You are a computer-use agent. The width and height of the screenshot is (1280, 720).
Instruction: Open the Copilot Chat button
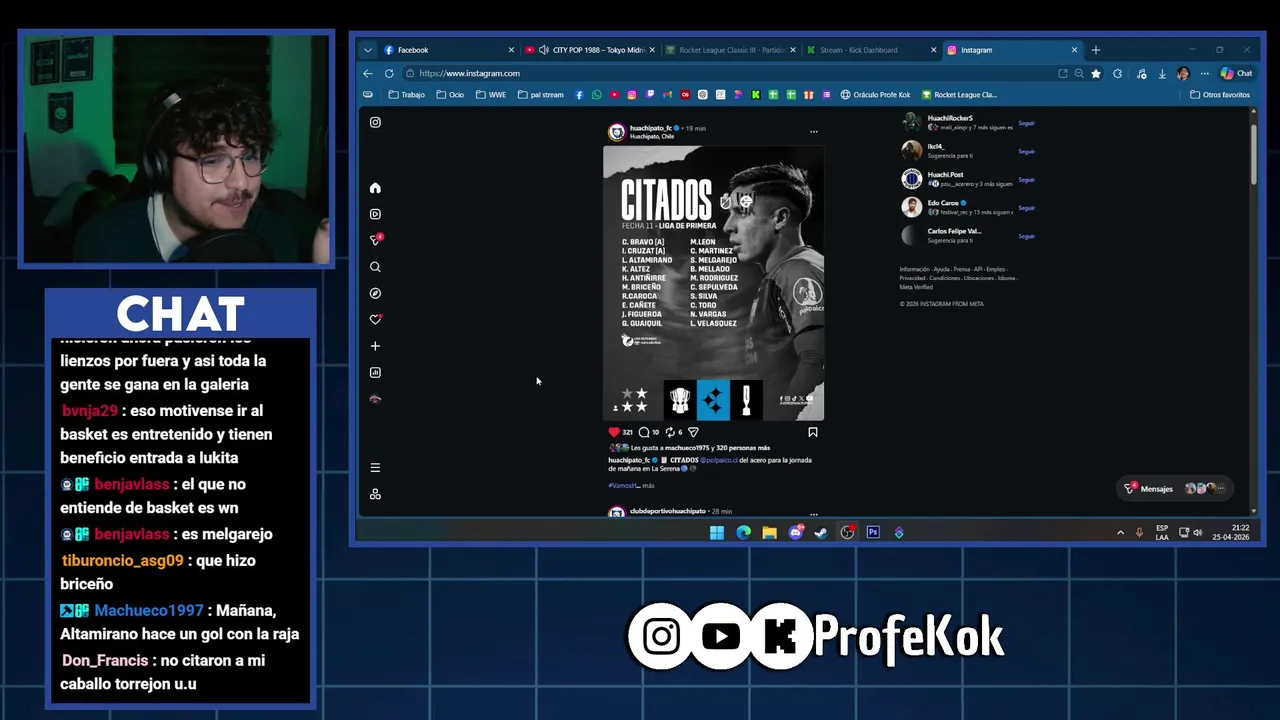(1237, 73)
